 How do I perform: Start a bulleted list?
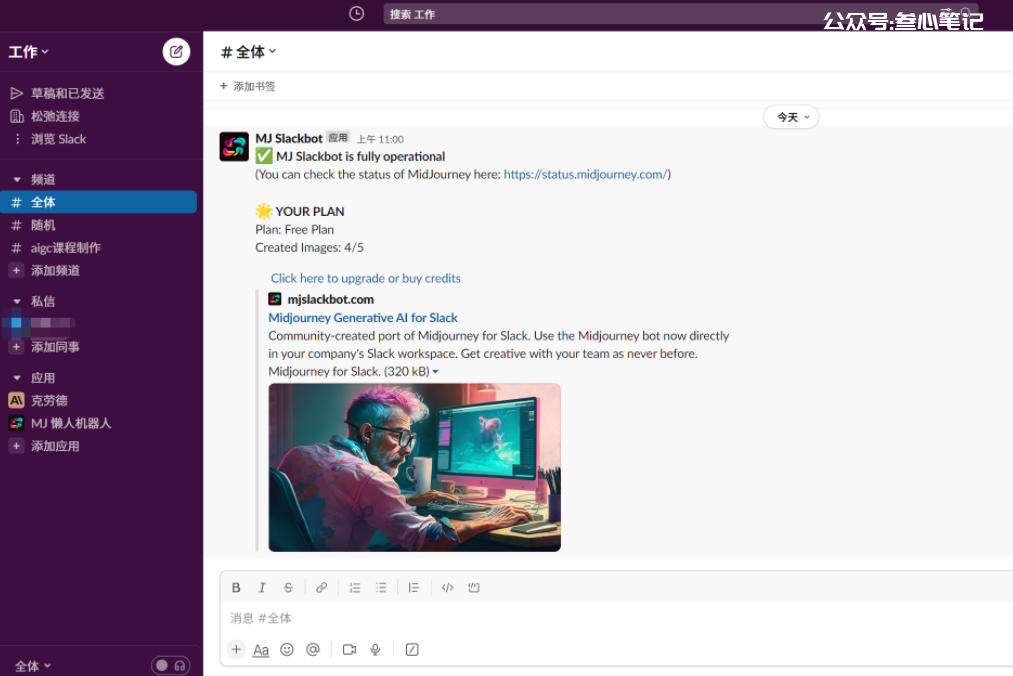(x=381, y=587)
